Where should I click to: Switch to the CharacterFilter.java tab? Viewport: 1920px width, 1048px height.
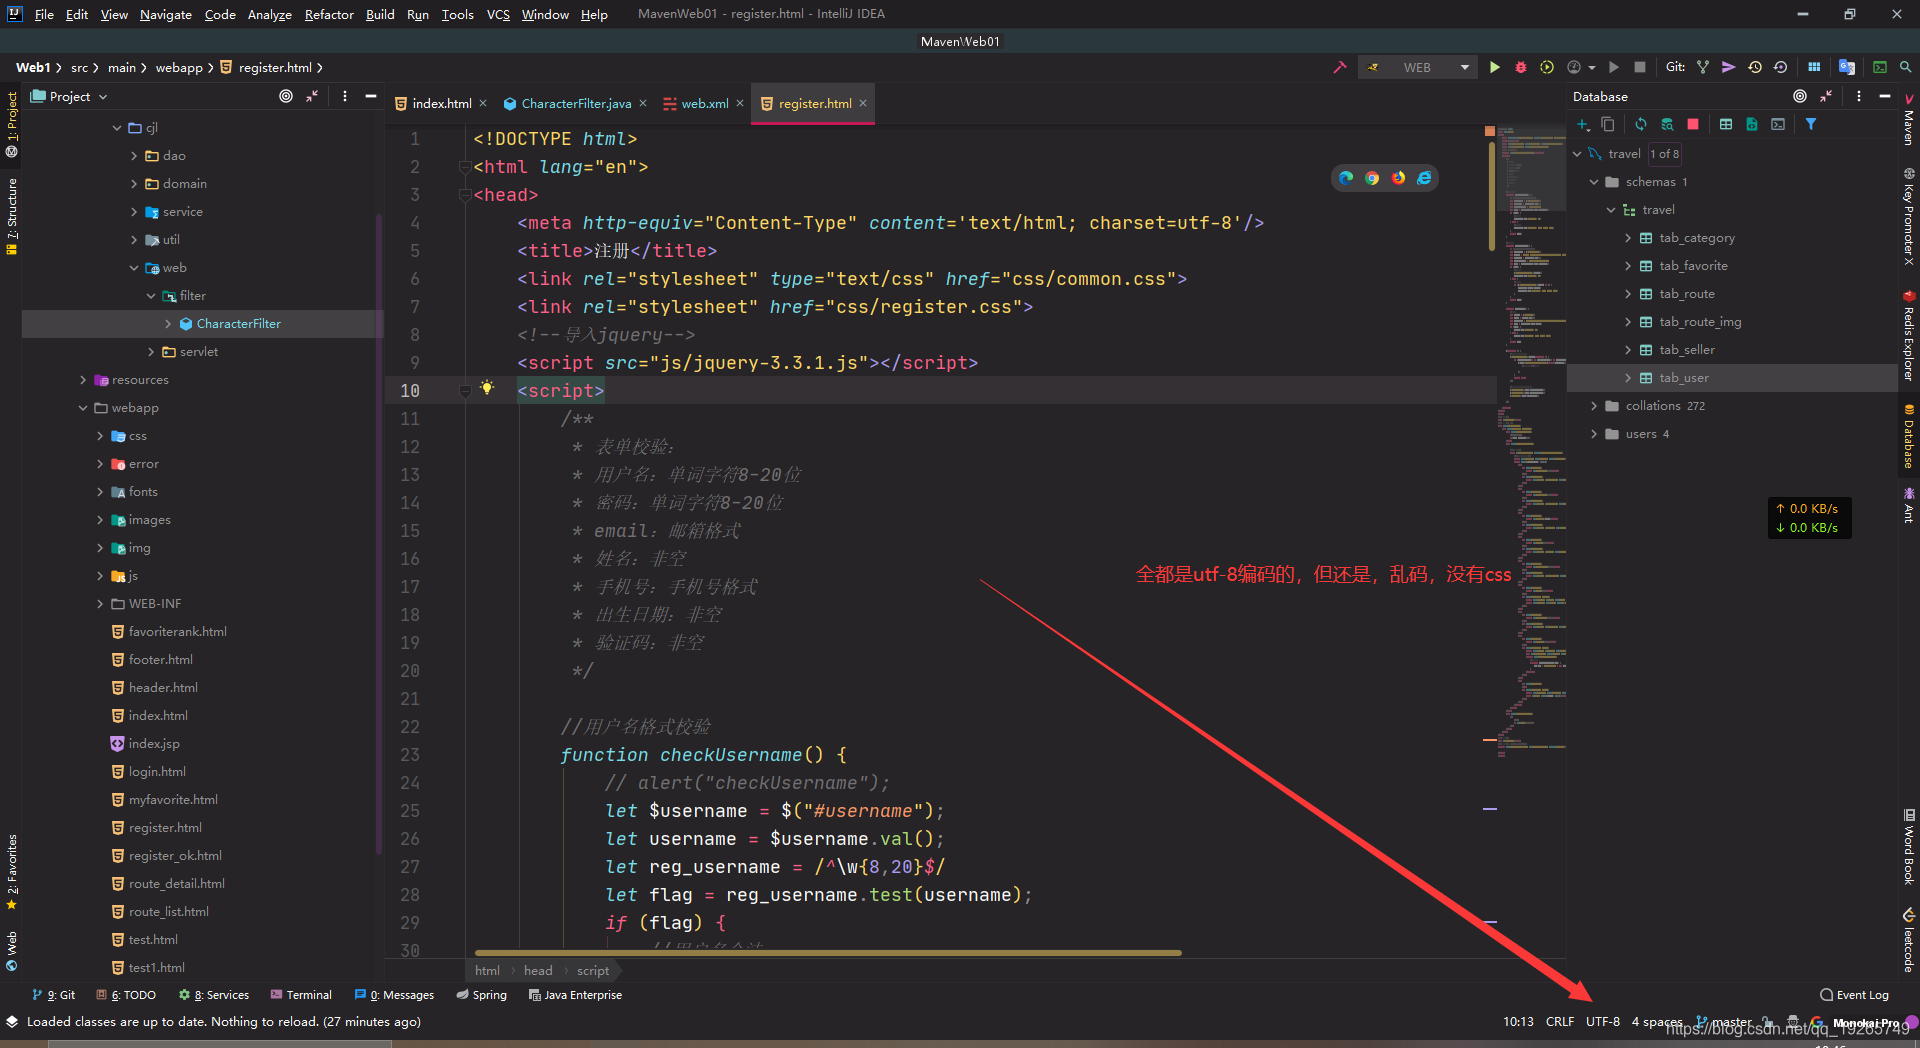[575, 103]
